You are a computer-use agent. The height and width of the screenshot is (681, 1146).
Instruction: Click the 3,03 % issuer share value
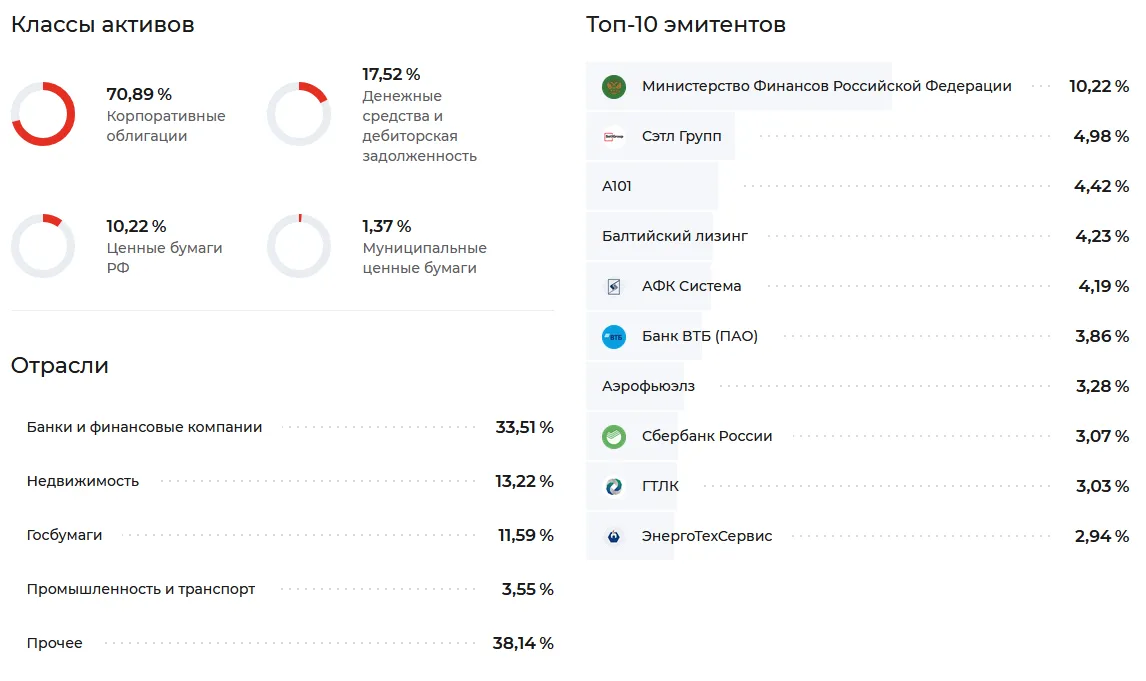[x=1102, y=486]
